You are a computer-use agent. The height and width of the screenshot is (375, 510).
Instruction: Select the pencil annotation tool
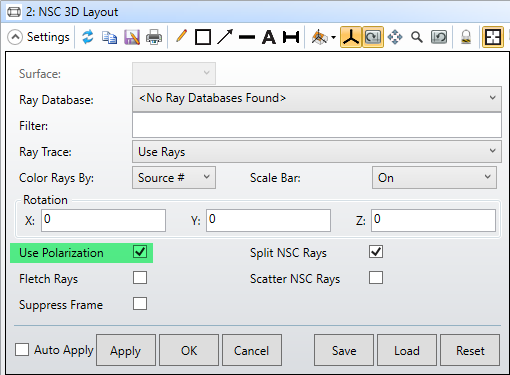click(x=181, y=36)
